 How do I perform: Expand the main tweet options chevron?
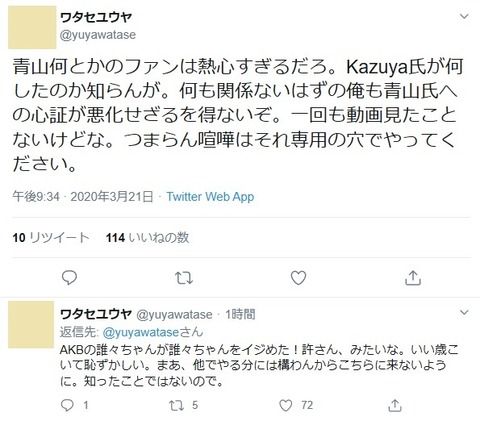tap(464, 16)
